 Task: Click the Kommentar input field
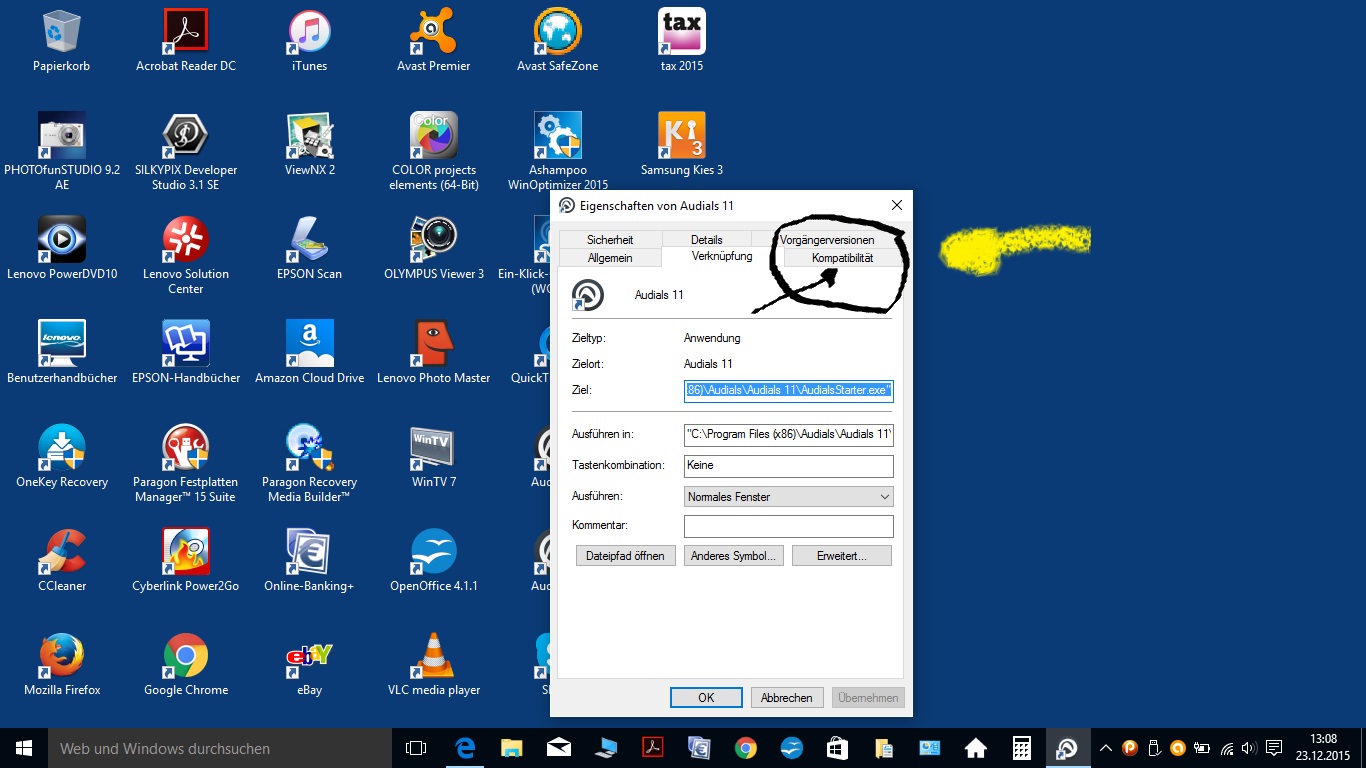point(788,526)
